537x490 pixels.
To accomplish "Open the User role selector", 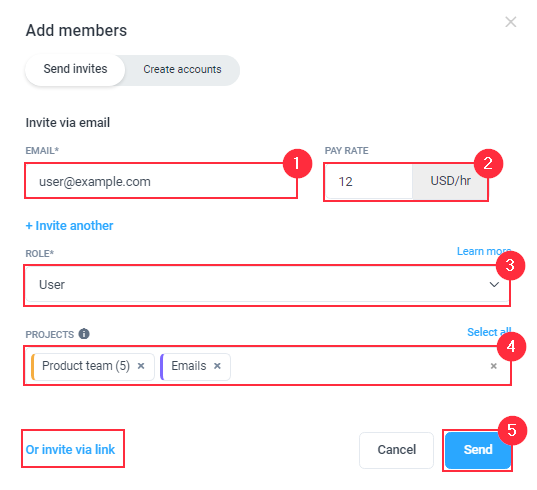I will coord(267,285).
